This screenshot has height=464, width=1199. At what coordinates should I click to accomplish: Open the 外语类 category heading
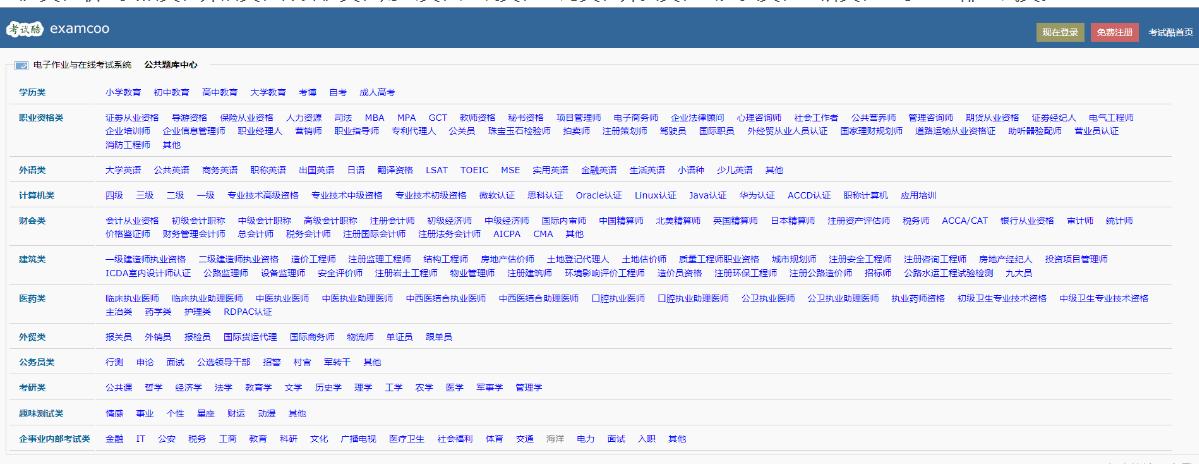(x=32, y=170)
